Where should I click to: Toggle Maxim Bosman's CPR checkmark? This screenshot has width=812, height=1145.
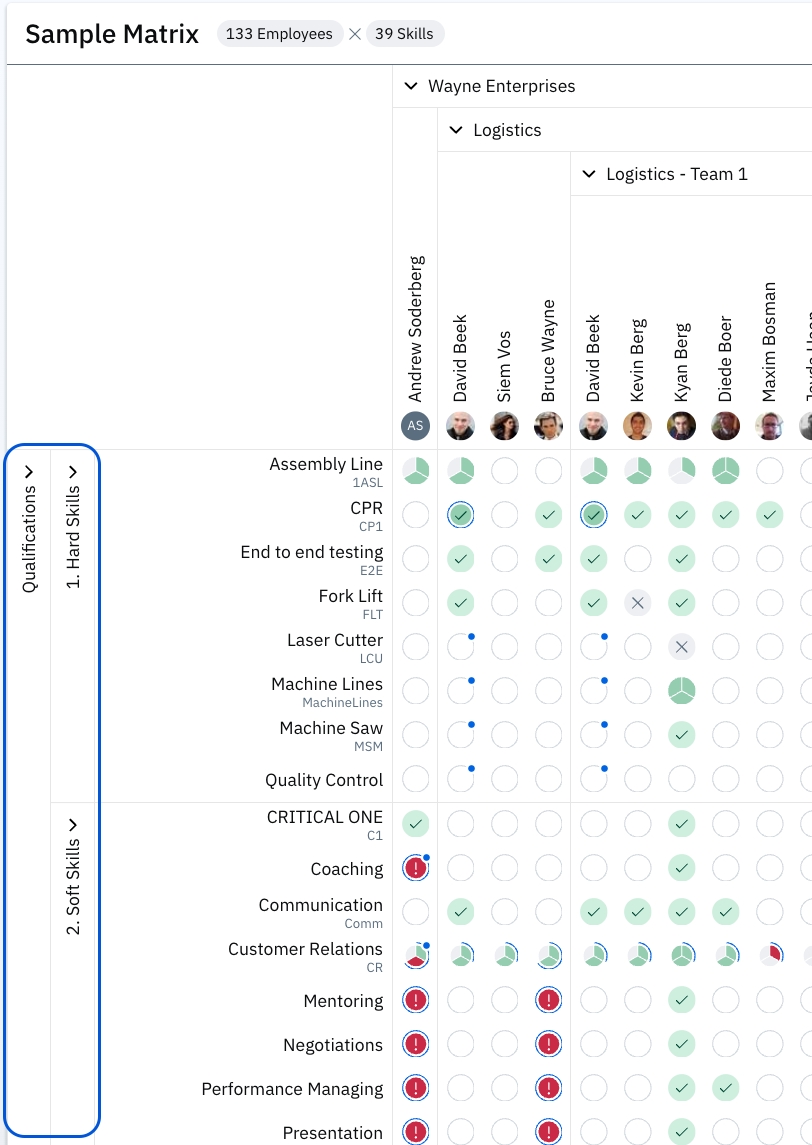pos(769,515)
